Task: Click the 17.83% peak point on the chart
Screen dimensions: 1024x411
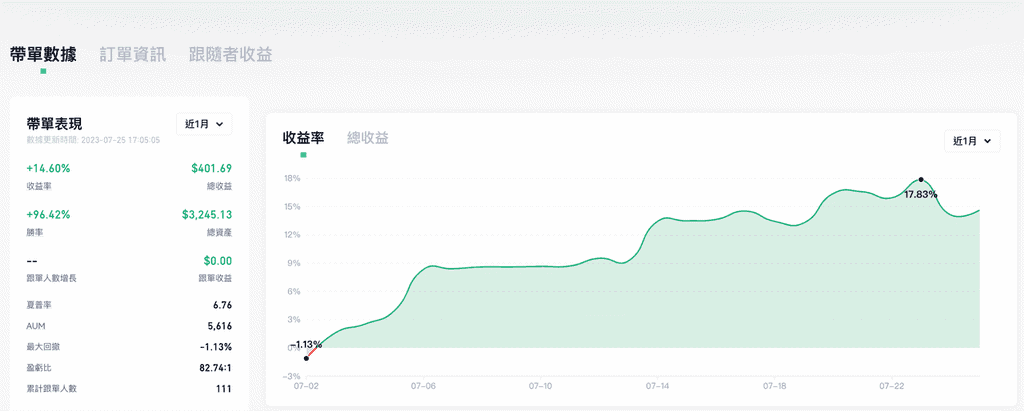Action: (x=921, y=179)
